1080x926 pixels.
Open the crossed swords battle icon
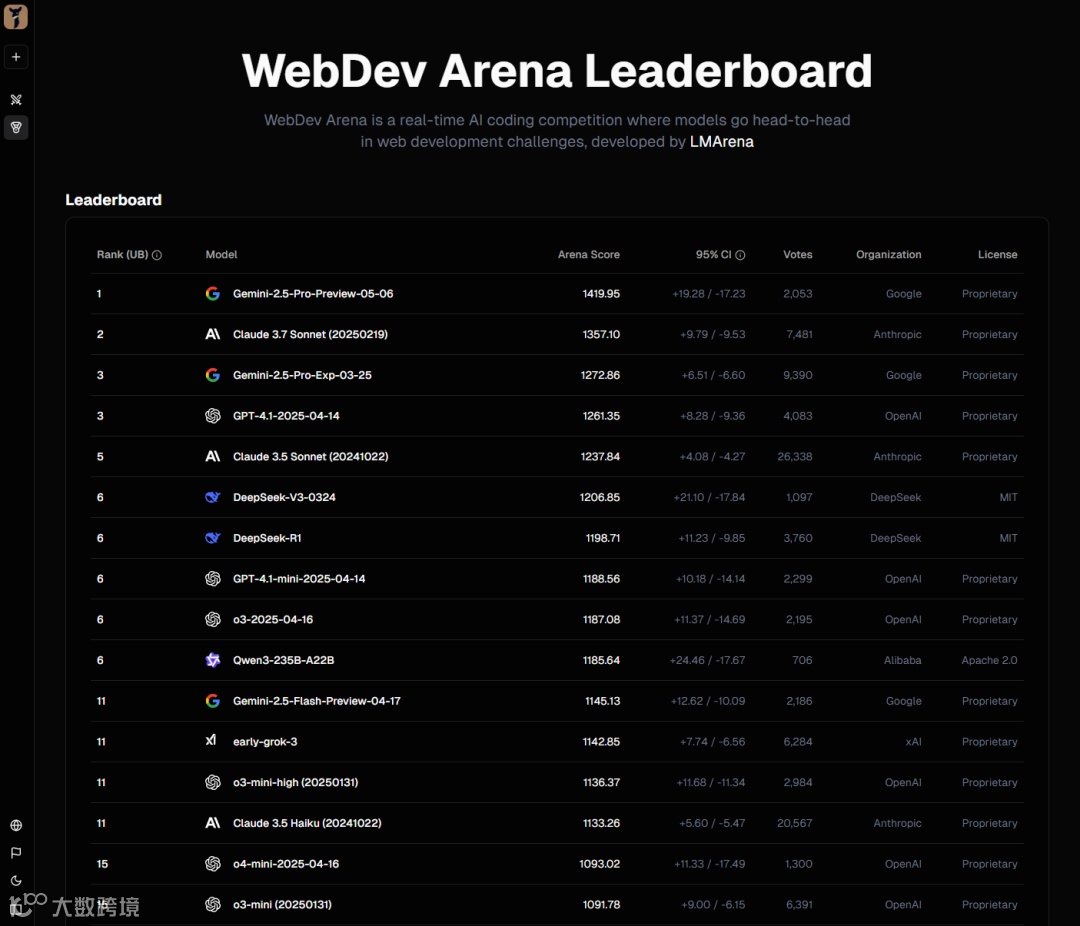16,100
